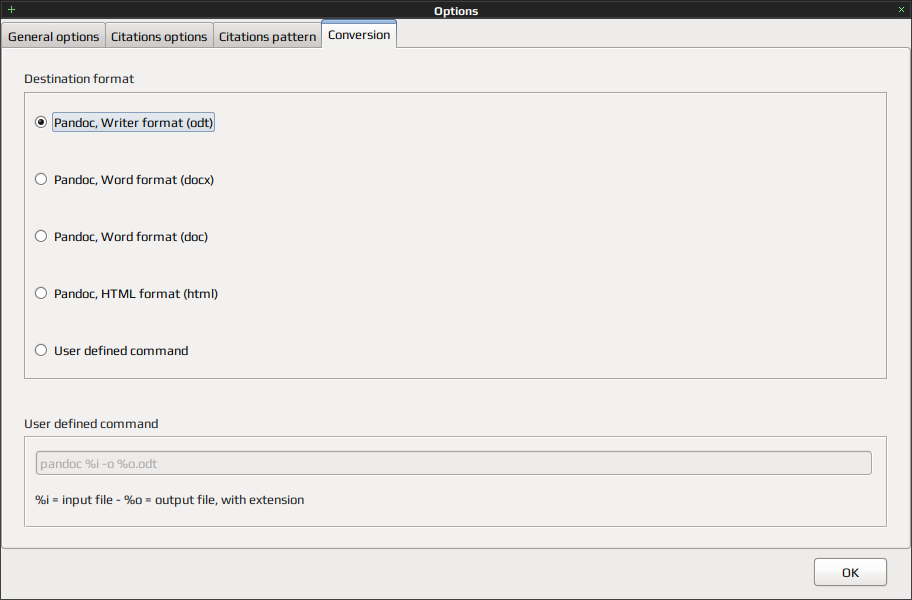
Task: Click the User defined command section heading
Action: click(x=91, y=423)
